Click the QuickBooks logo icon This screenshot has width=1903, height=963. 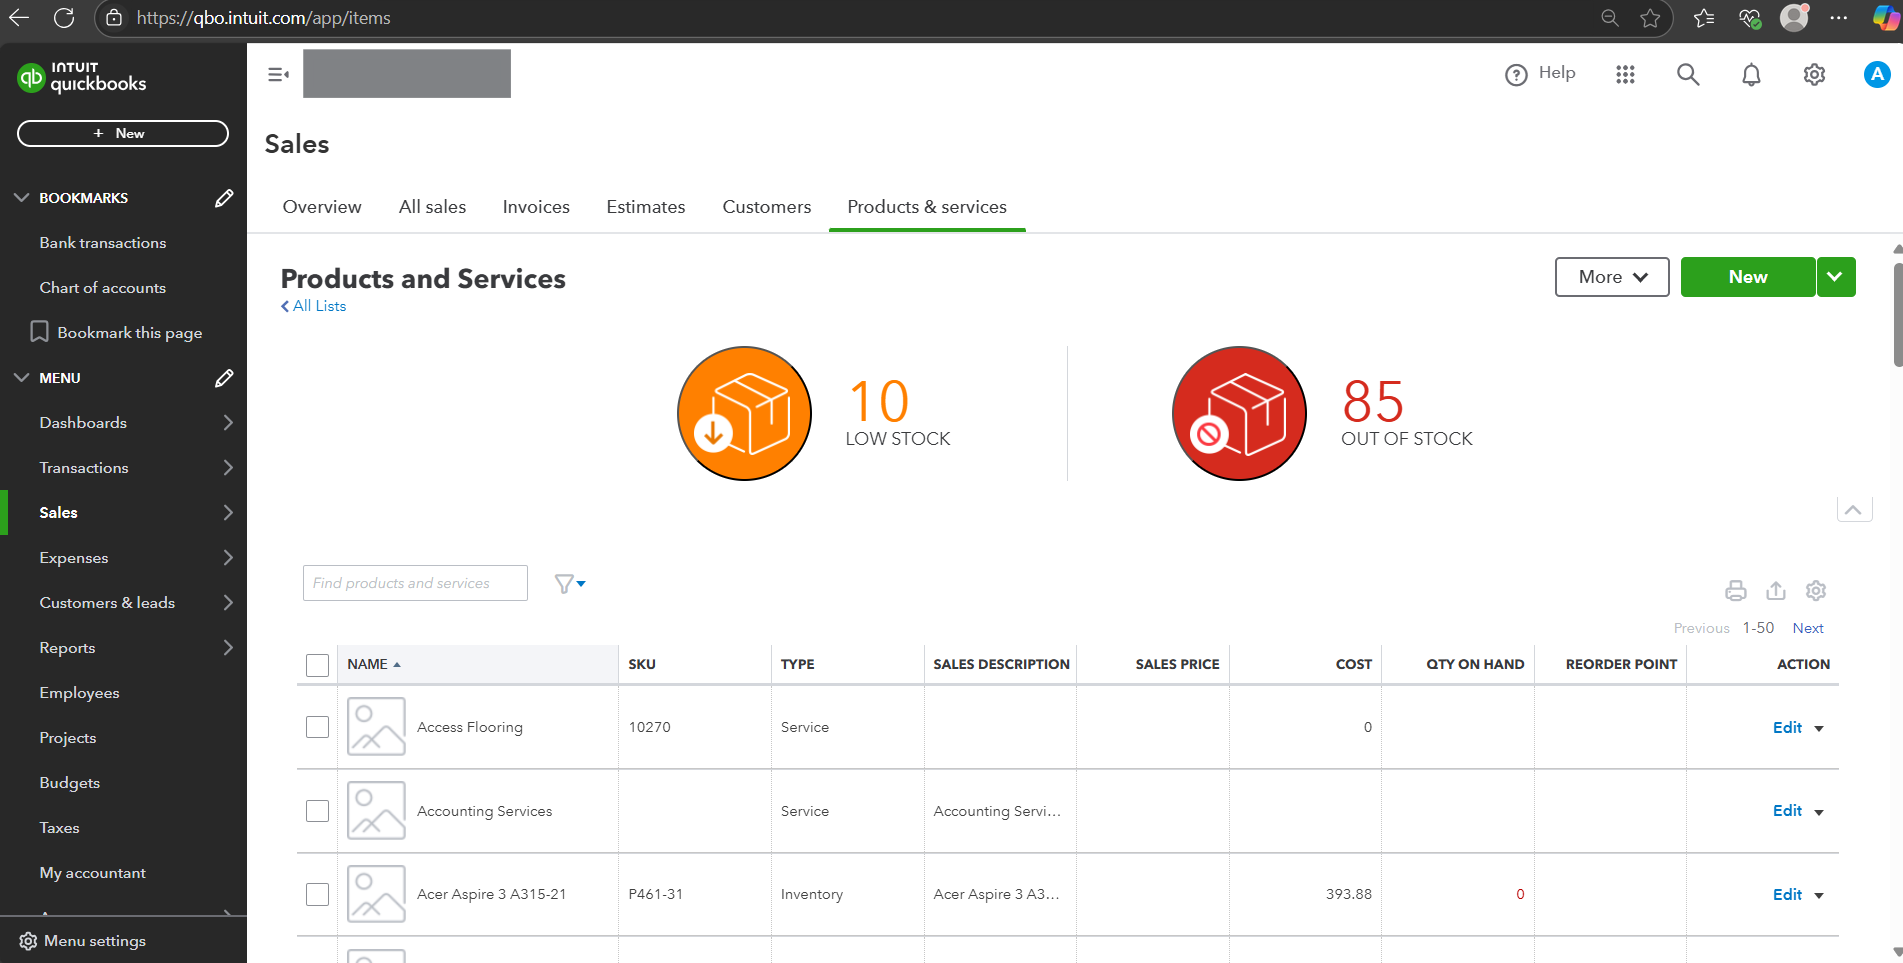31,77
